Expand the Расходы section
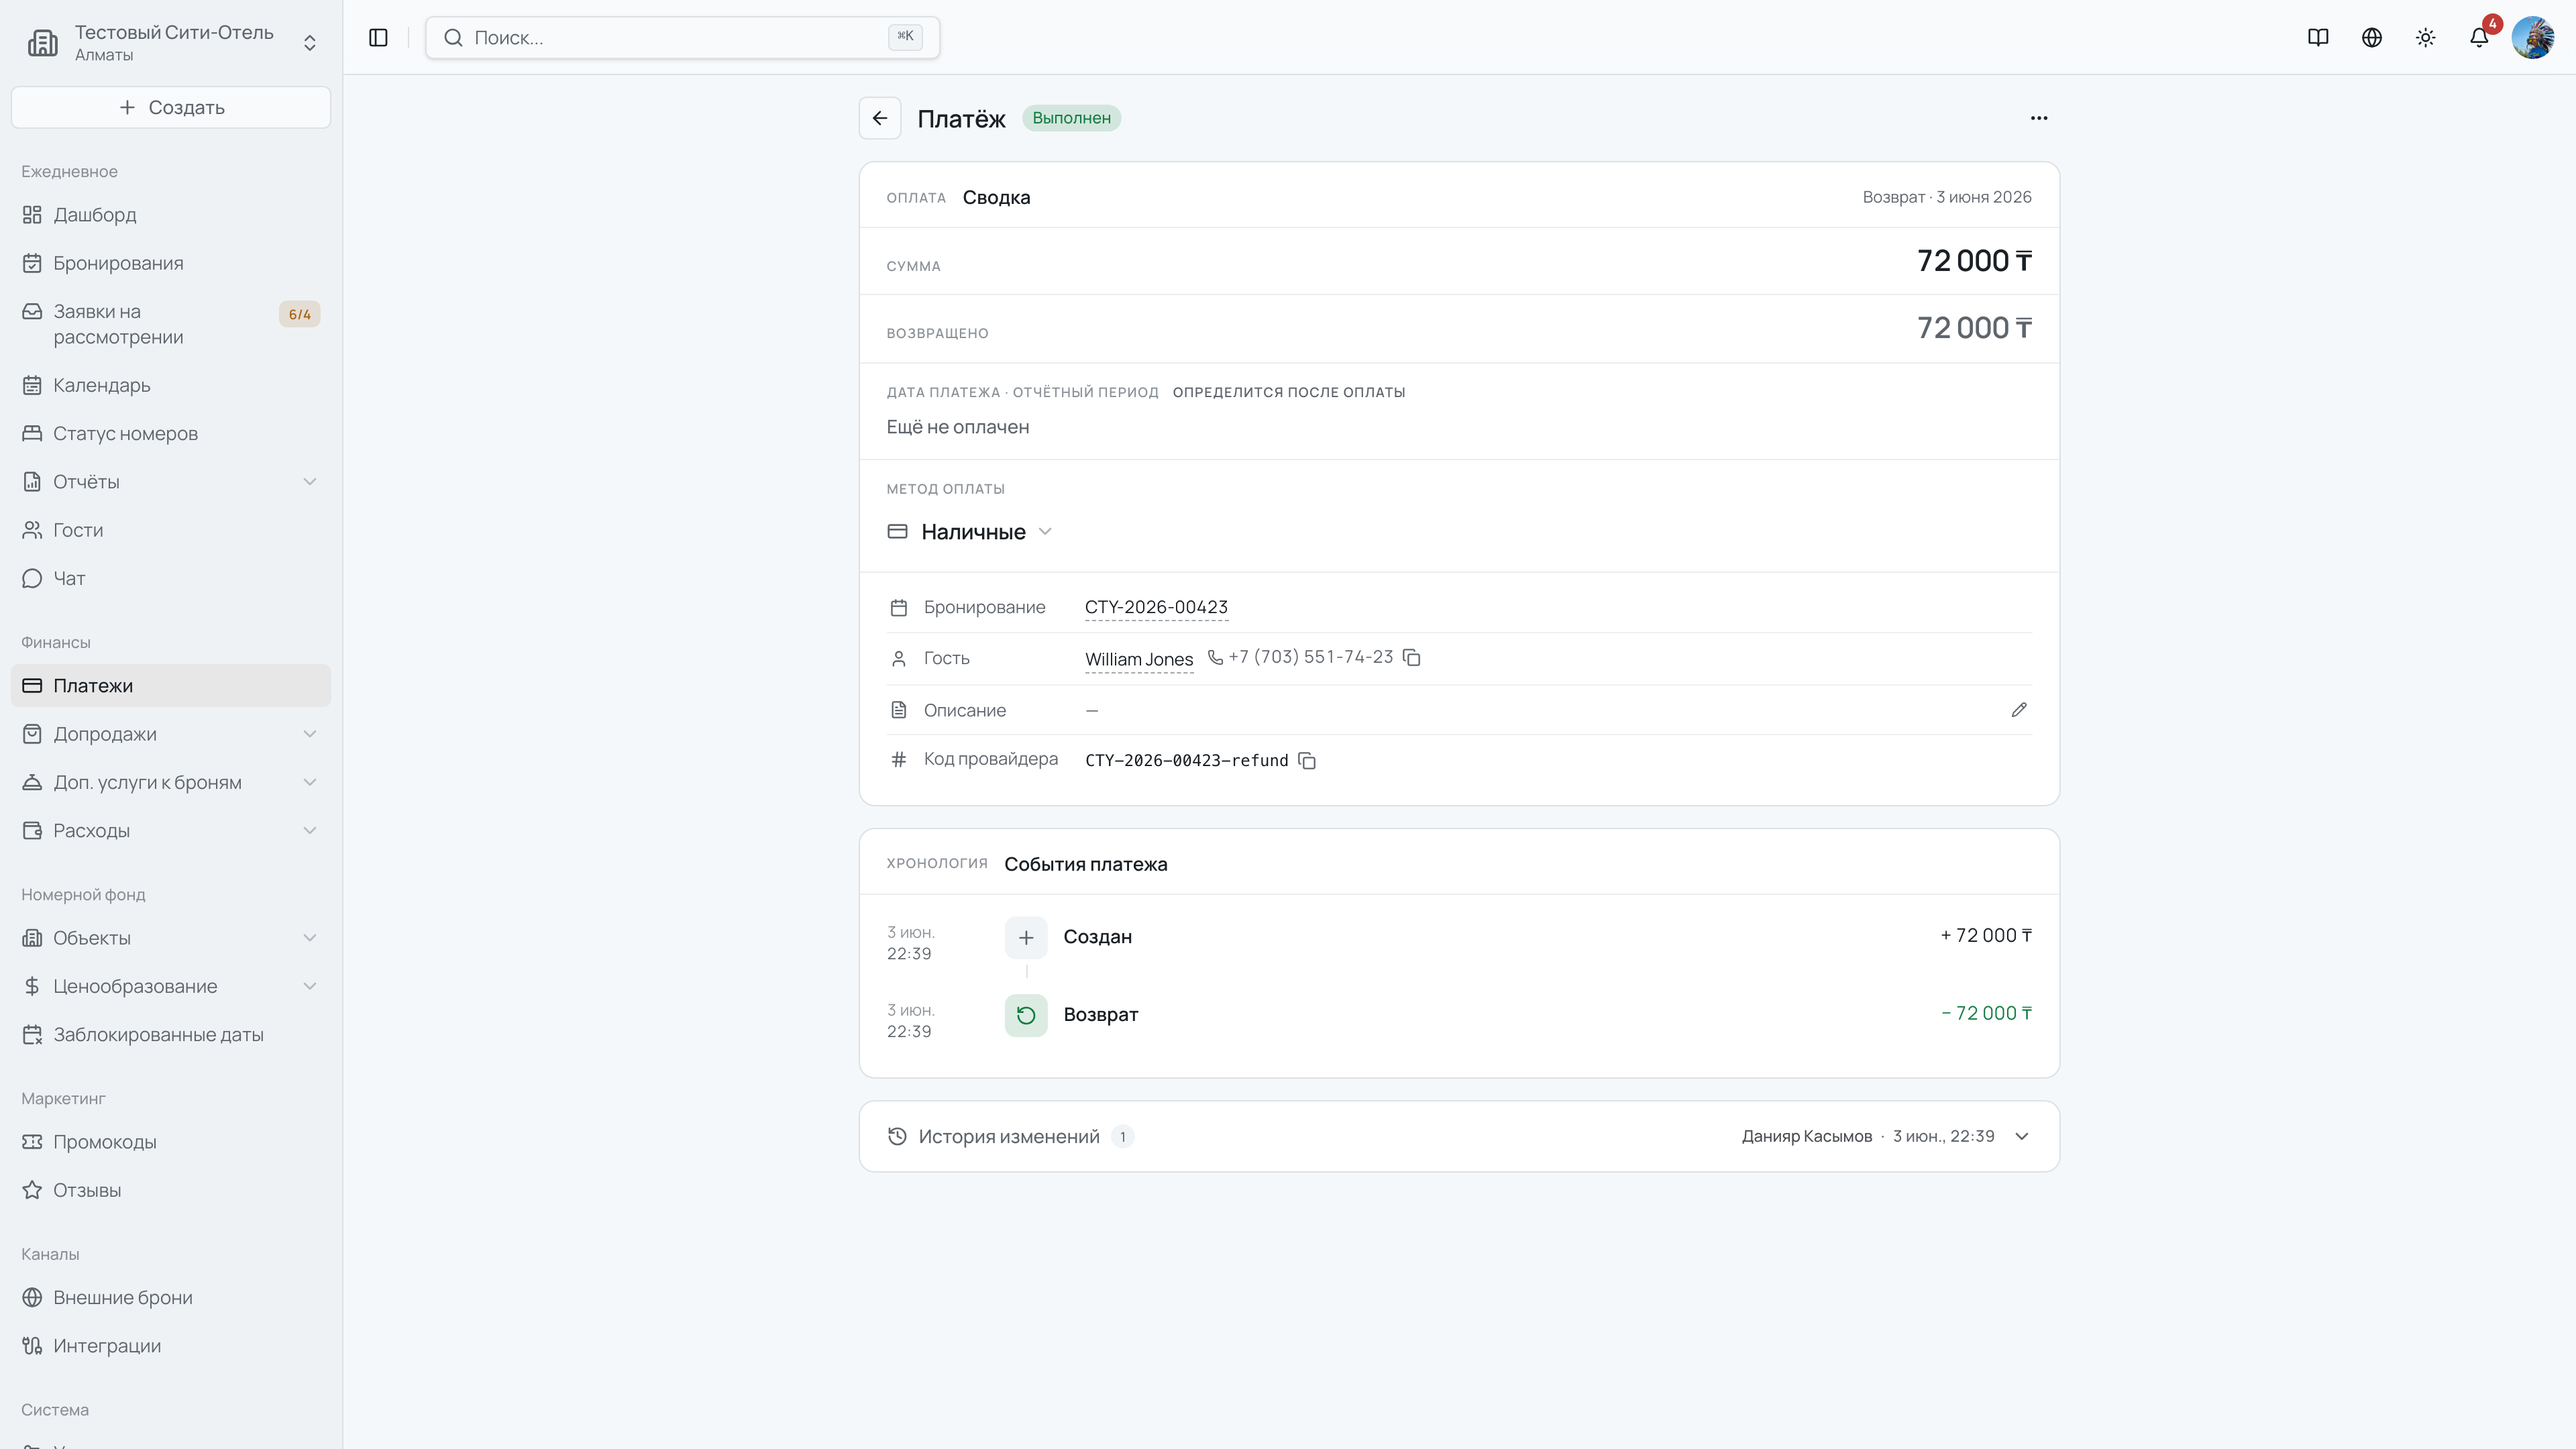 point(310,830)
